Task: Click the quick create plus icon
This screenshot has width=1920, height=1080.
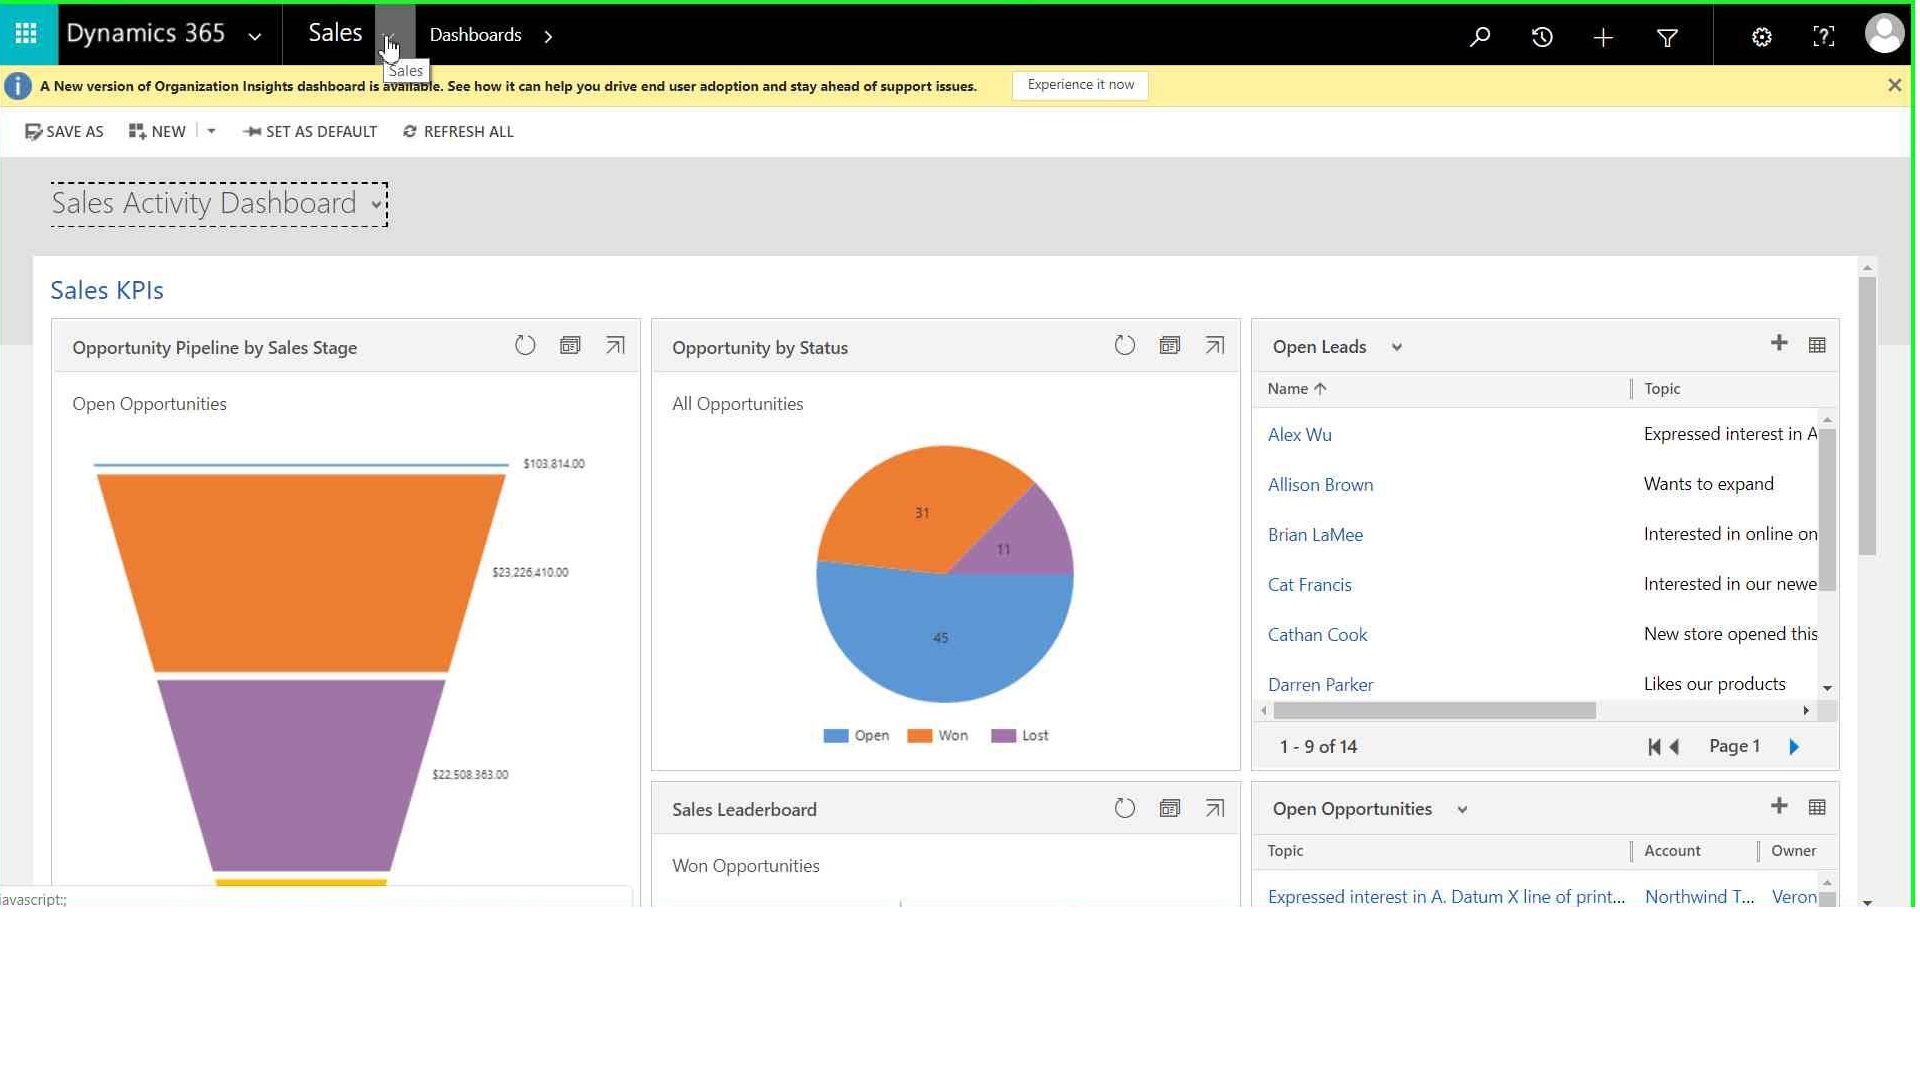Action: point(1603,37)
